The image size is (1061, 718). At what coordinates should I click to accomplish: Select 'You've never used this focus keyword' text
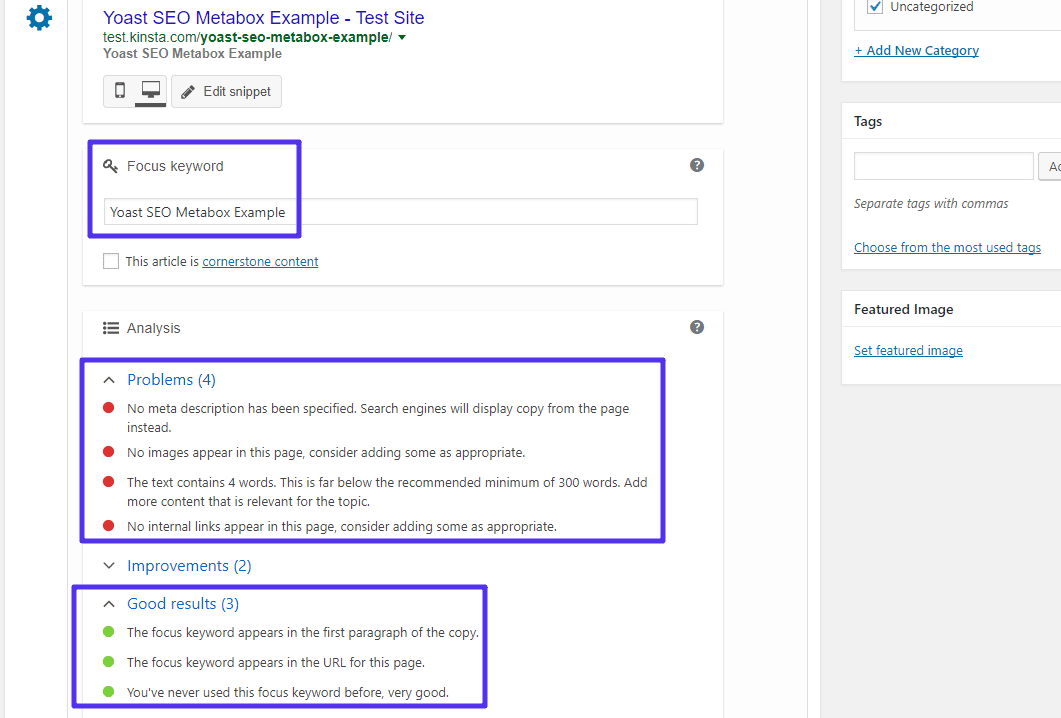288,692
